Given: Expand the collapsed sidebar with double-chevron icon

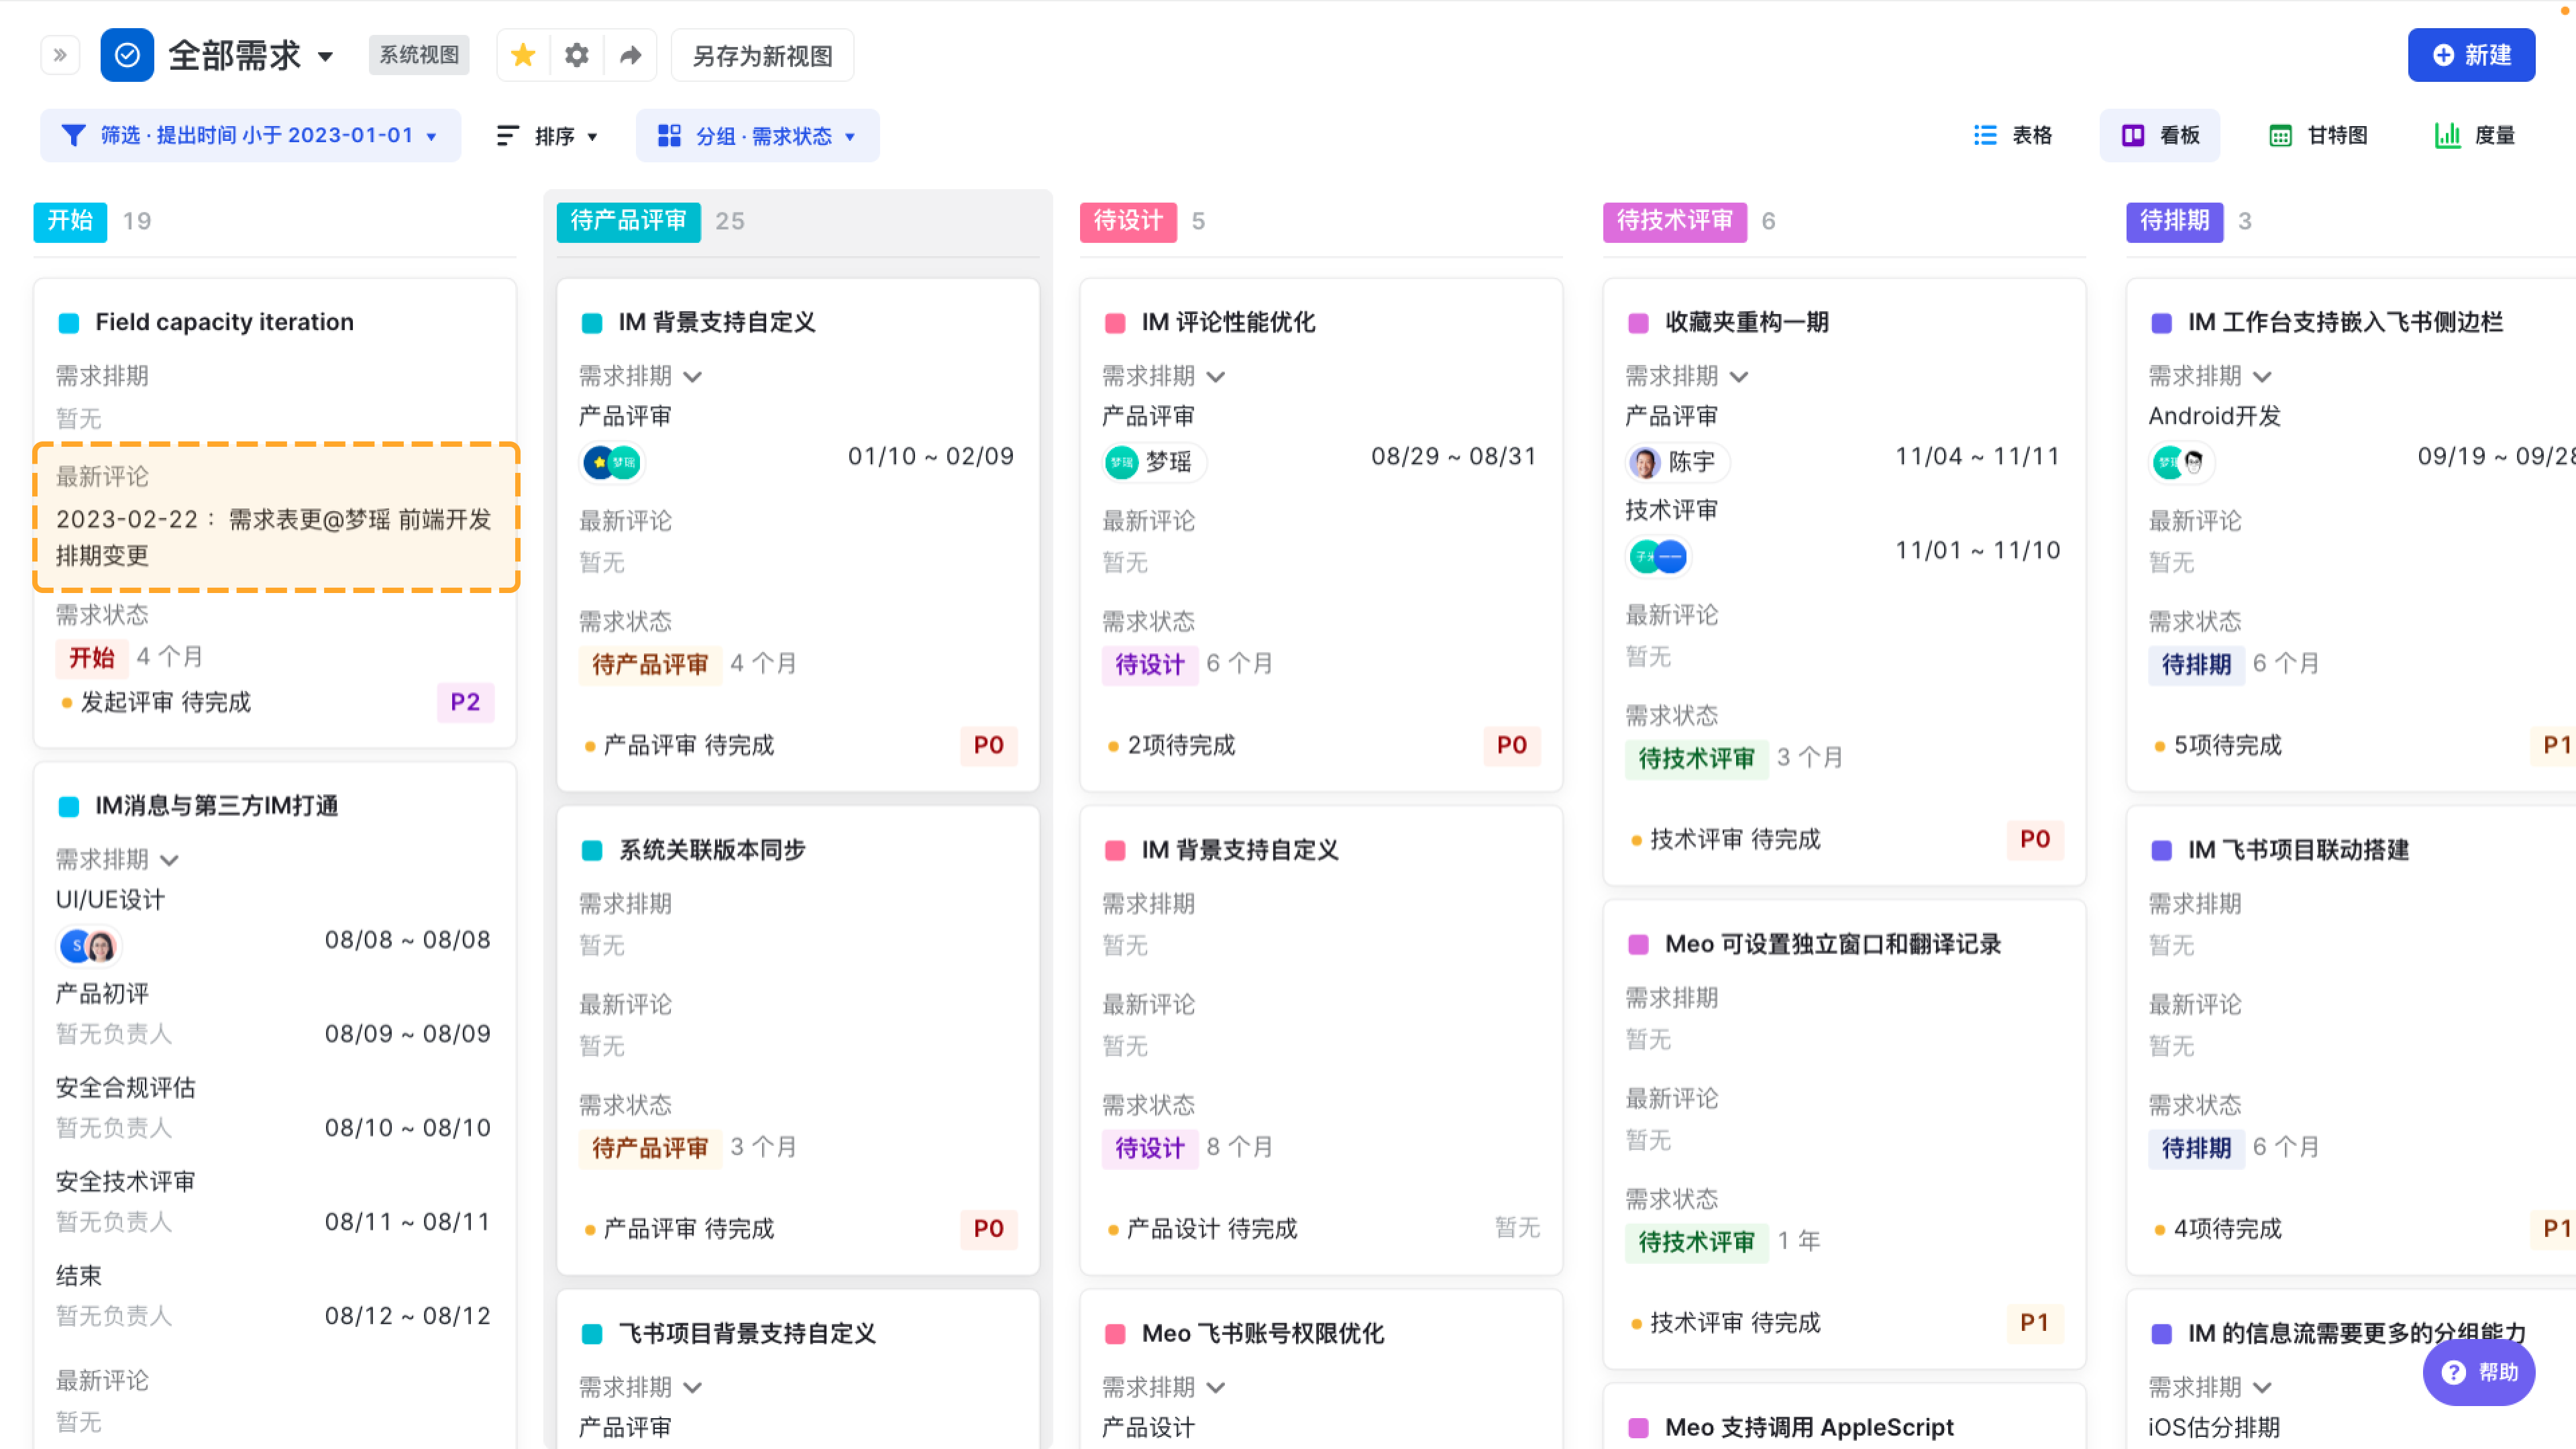Looking at the screenshot, I should 60,55.
